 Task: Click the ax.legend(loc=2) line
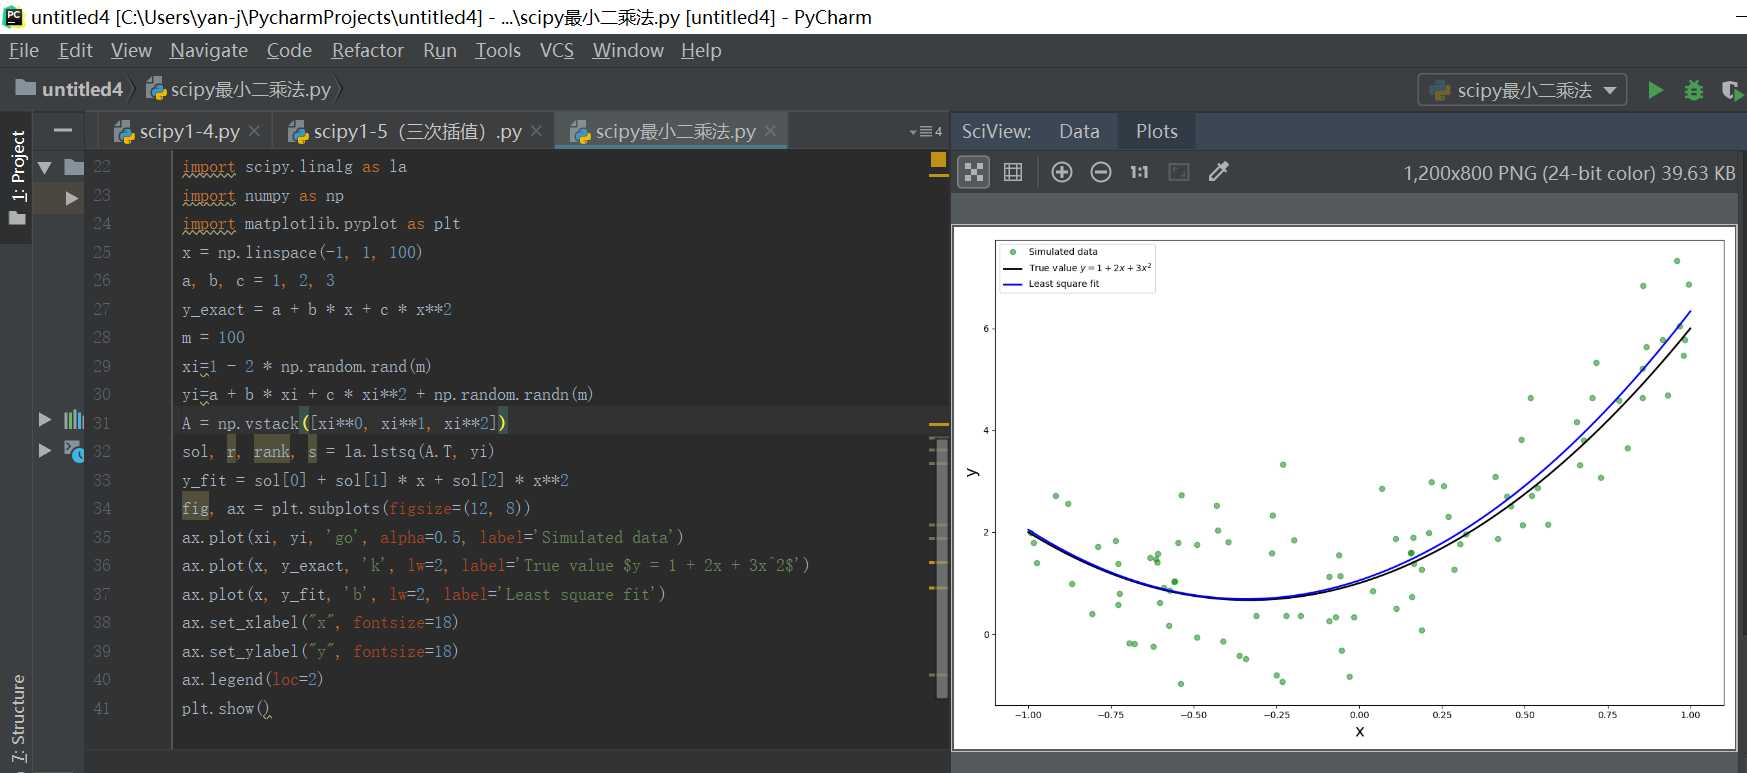[252, 680]
